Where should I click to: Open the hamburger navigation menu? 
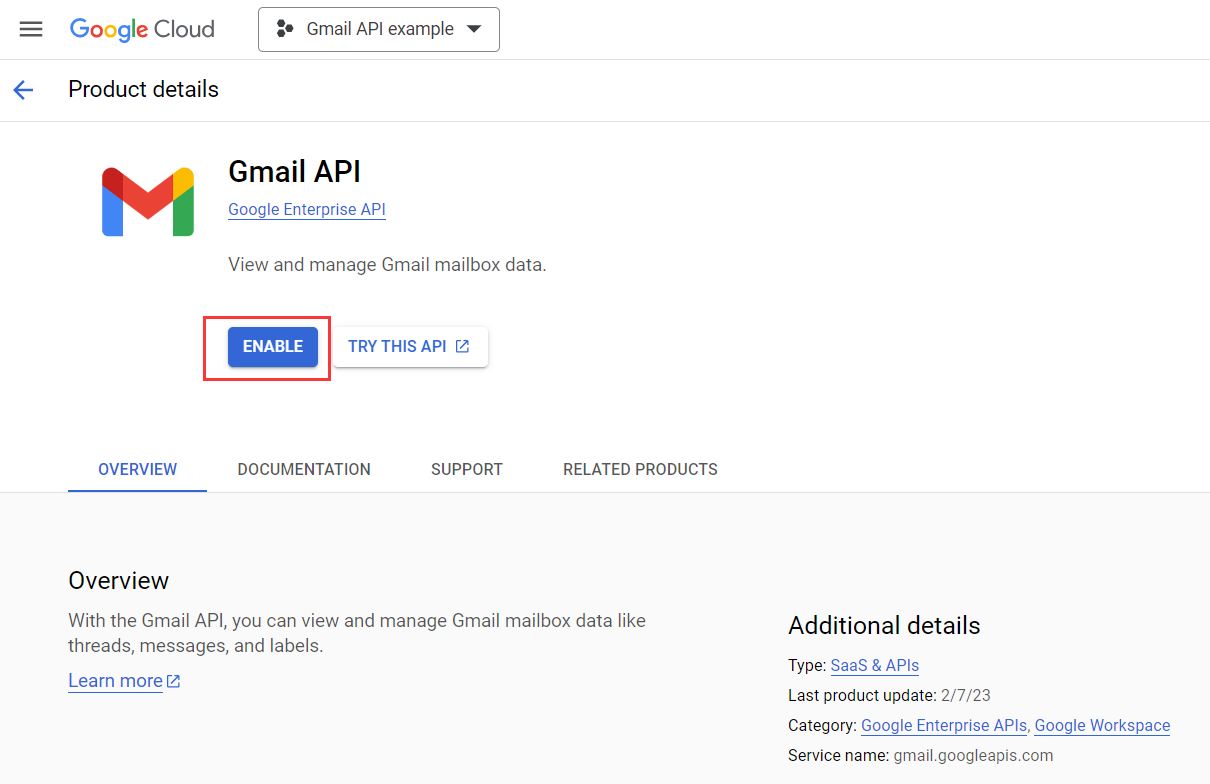pyautogui.click(x=31, y=29)
